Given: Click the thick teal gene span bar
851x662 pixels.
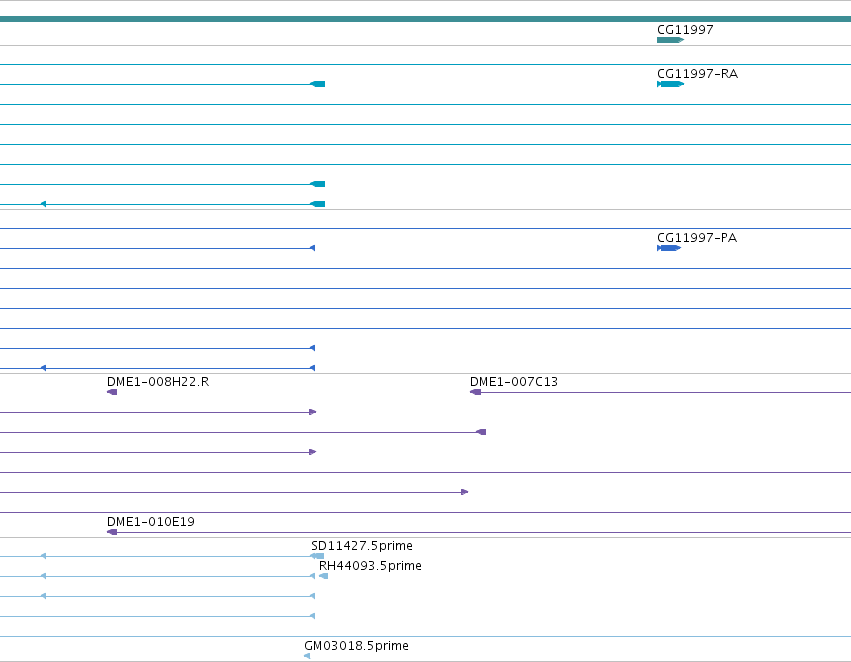Looking at the screenshot, I should (426, 19).
